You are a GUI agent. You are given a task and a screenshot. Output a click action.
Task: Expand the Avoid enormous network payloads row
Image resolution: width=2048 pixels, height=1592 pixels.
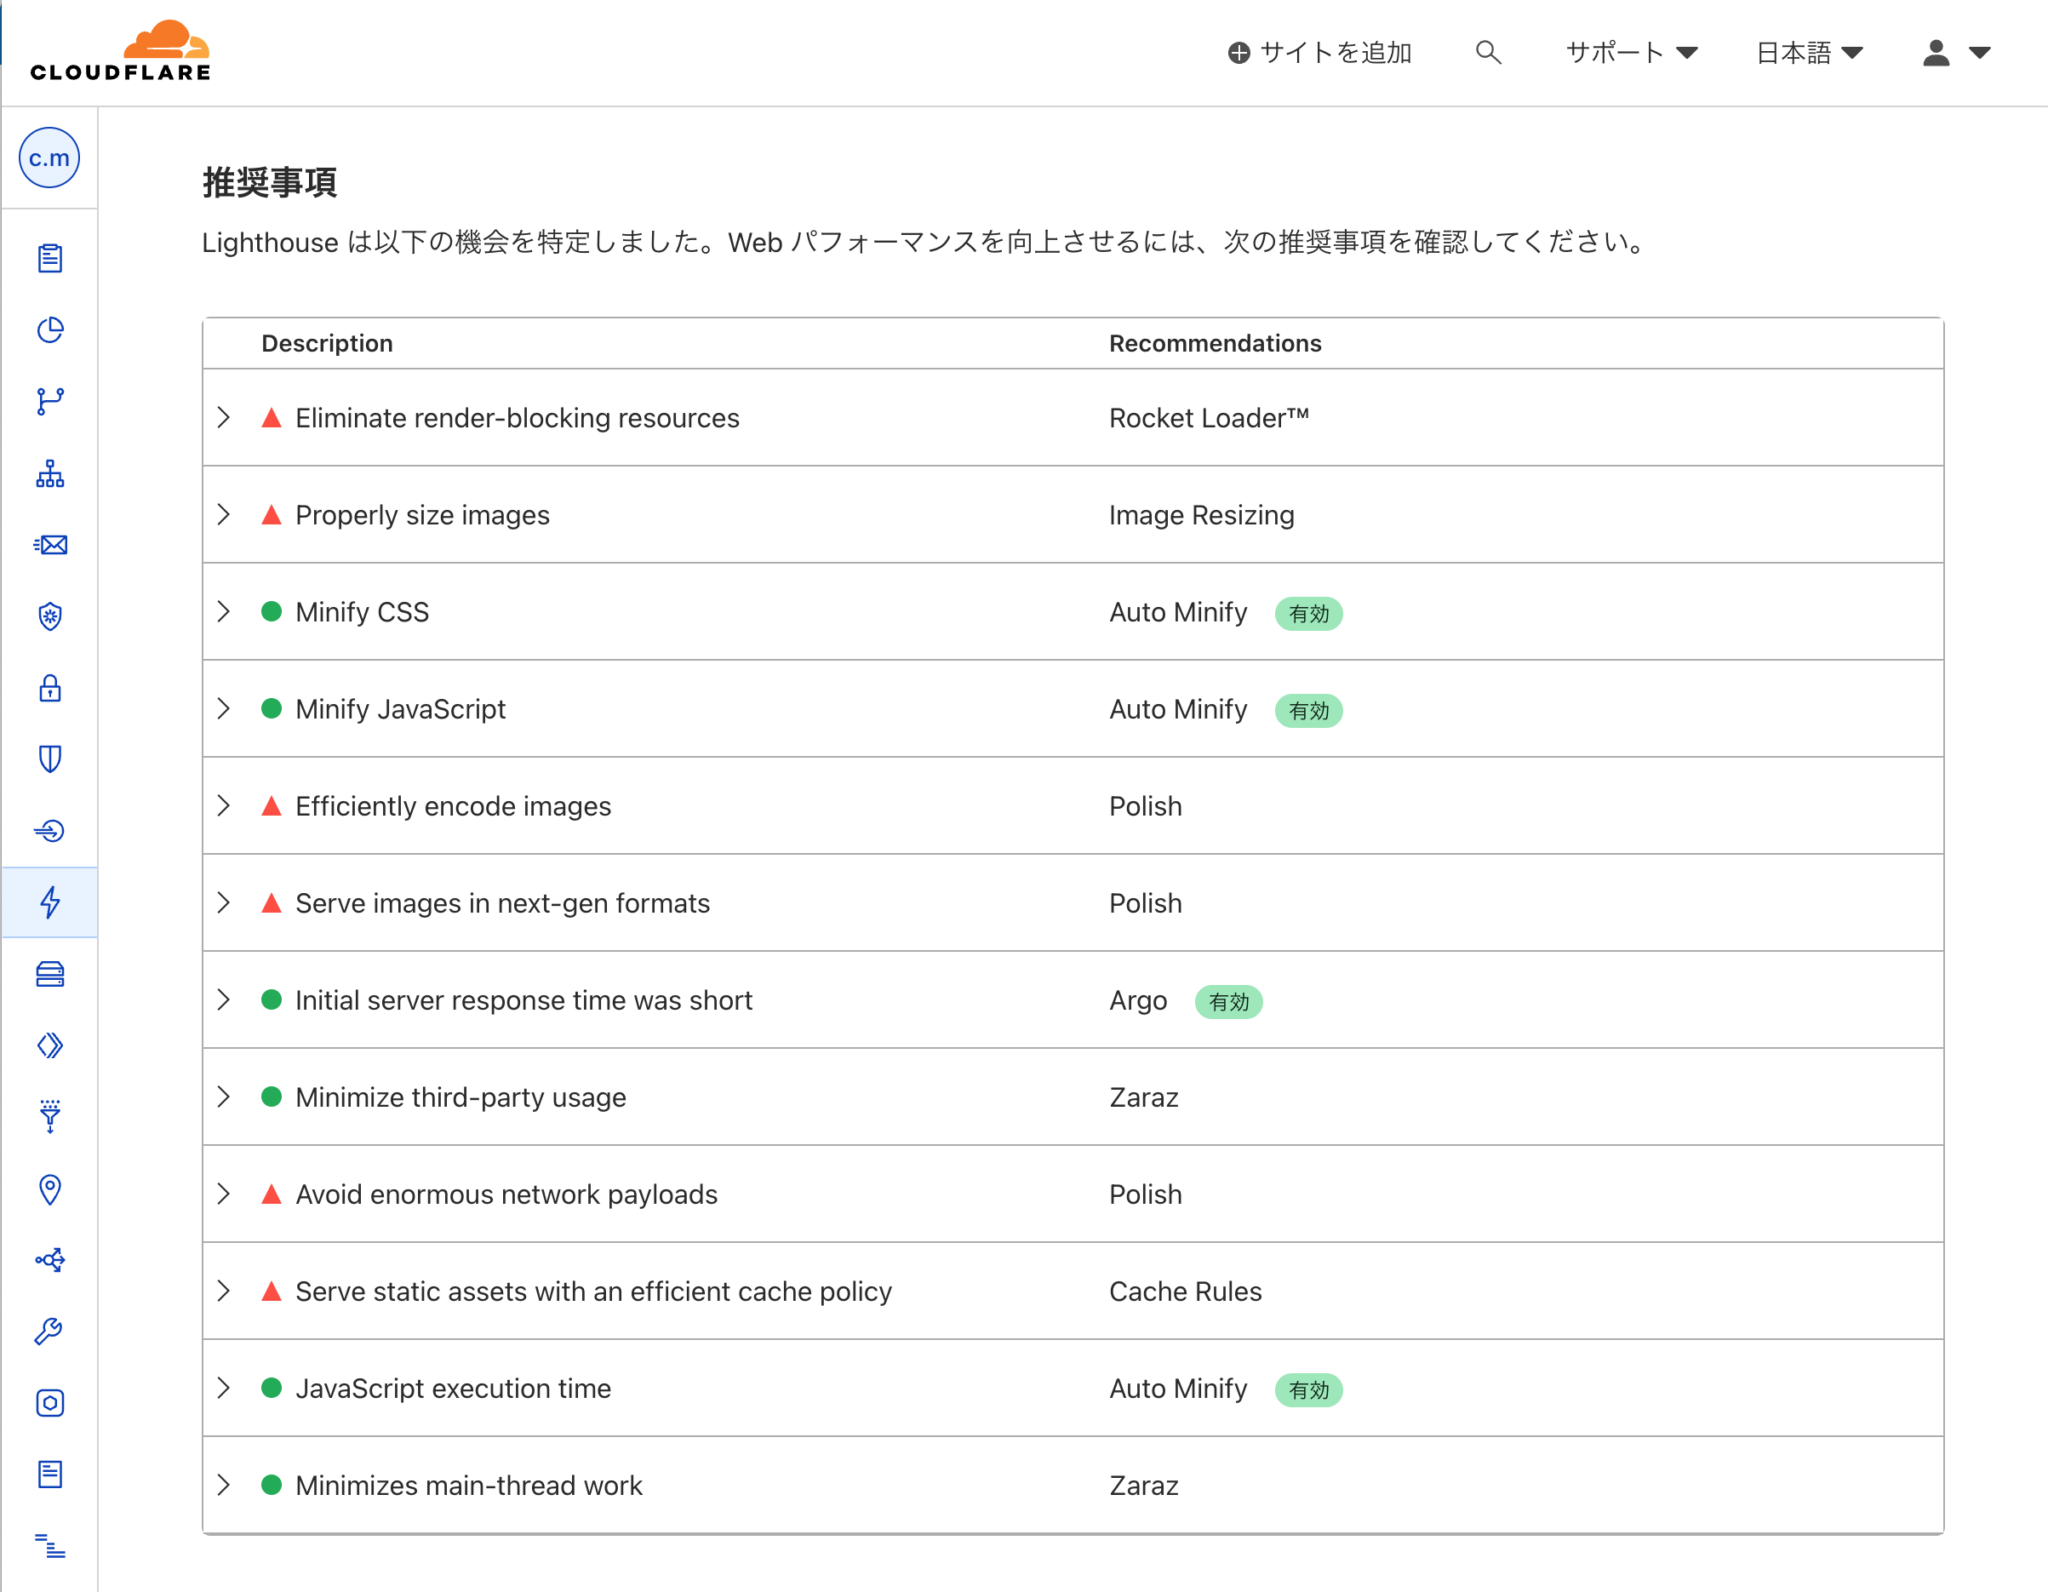223,1194
